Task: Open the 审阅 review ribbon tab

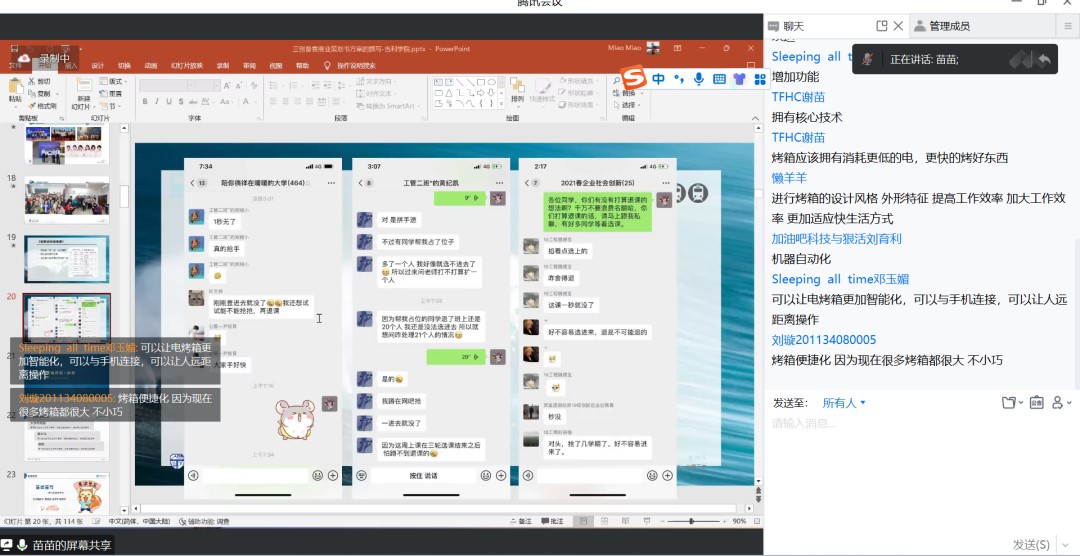Action: coord(249,66)
